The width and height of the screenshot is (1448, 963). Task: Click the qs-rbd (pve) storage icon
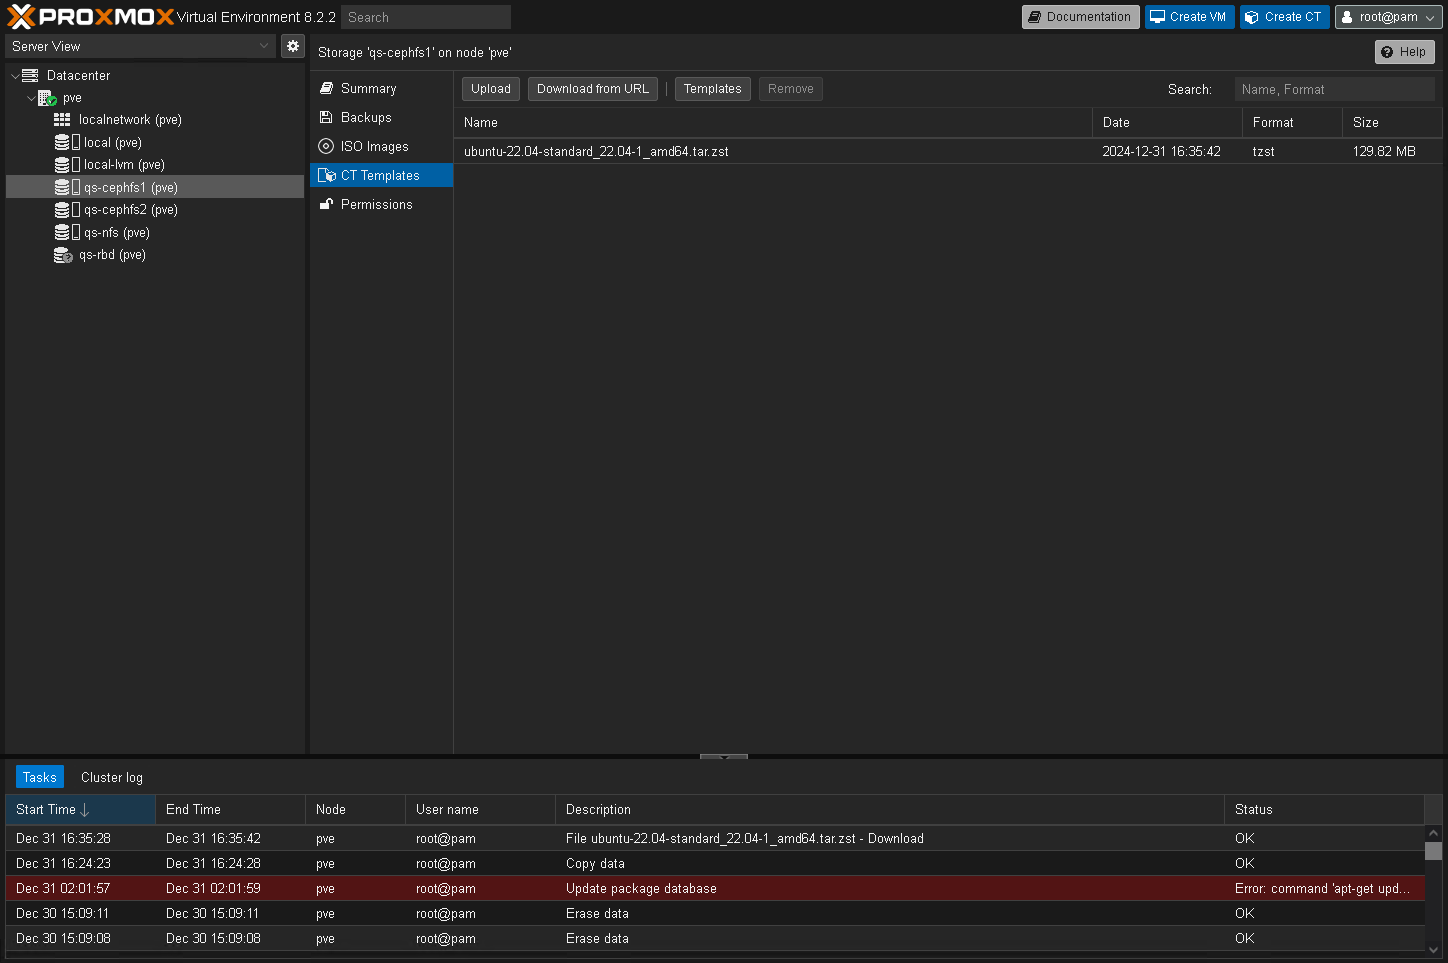[x=62, y=255]
